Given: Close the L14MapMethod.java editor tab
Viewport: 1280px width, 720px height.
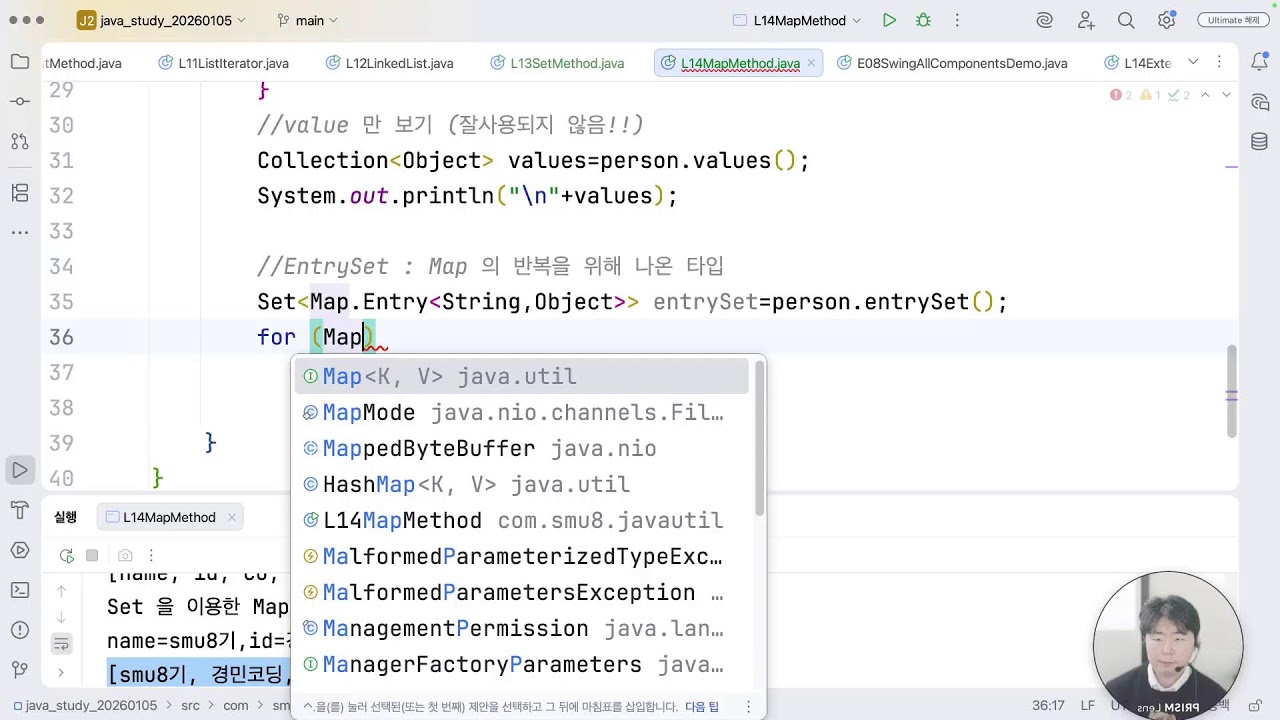Looking at the screenshot, I should tap(812, 63).
